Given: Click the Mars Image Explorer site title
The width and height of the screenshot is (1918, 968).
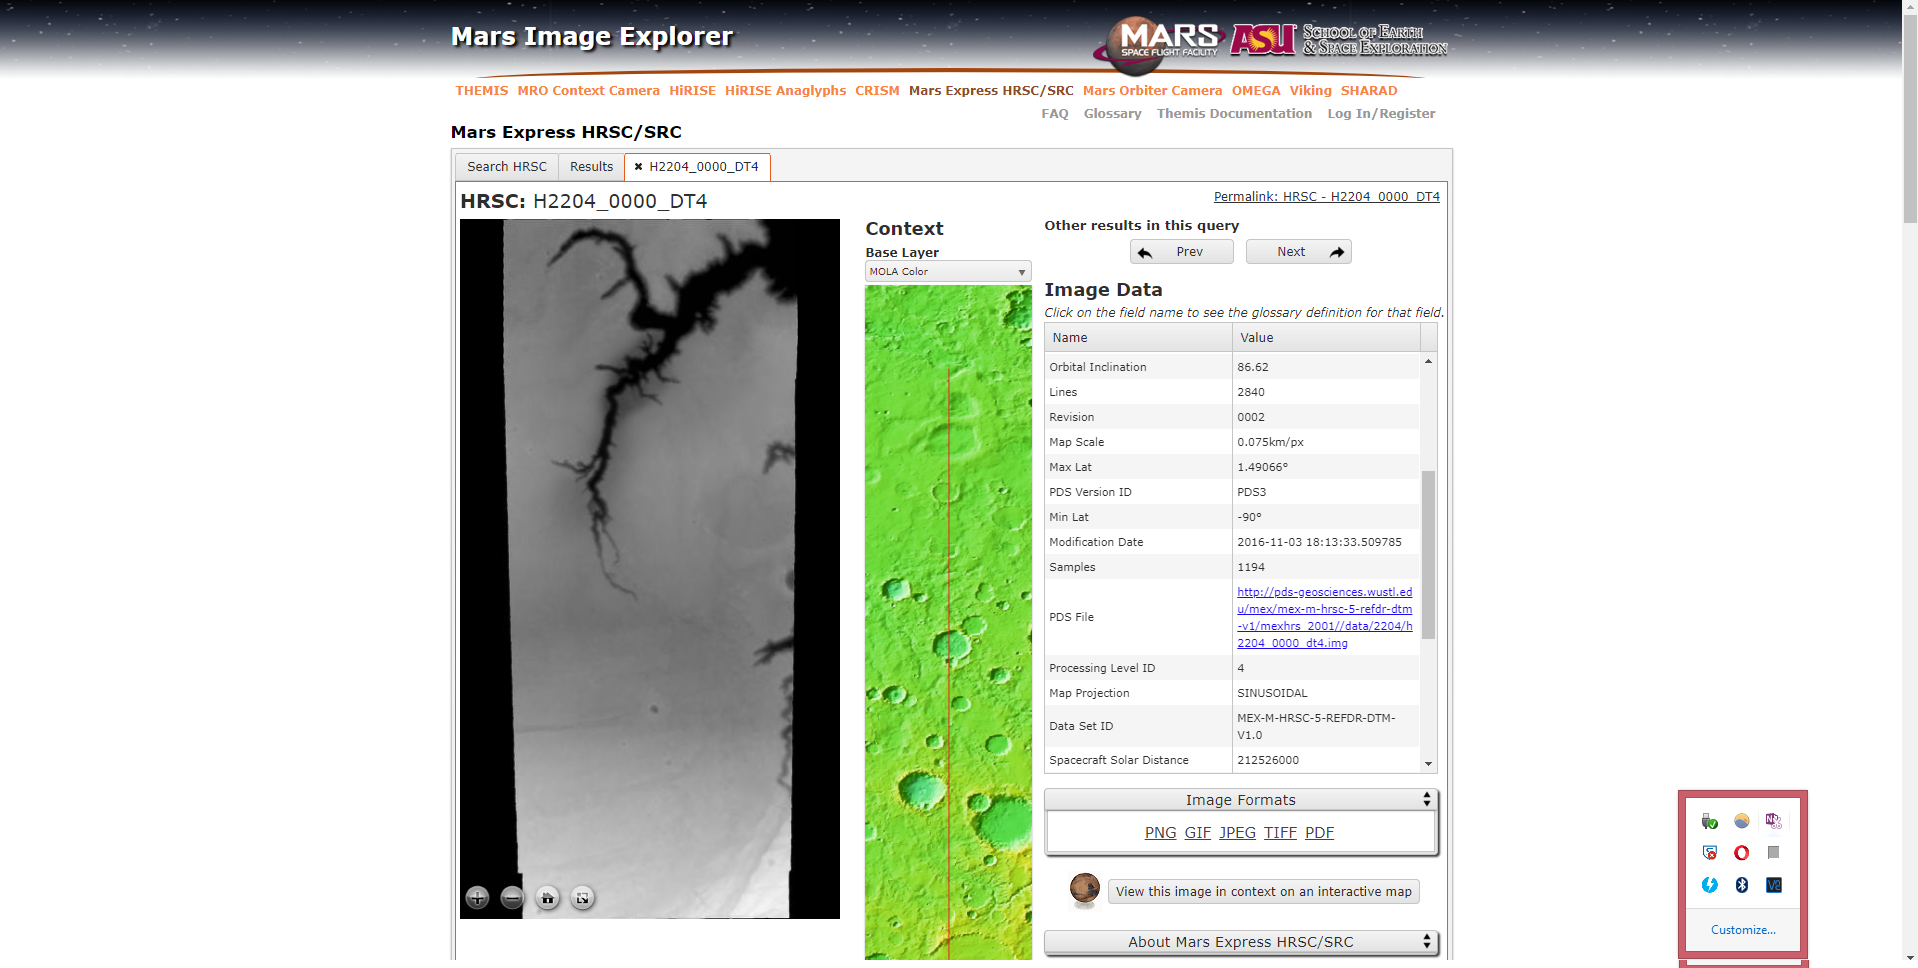Looking at the screenshot, I should click(x=592, y=37).
